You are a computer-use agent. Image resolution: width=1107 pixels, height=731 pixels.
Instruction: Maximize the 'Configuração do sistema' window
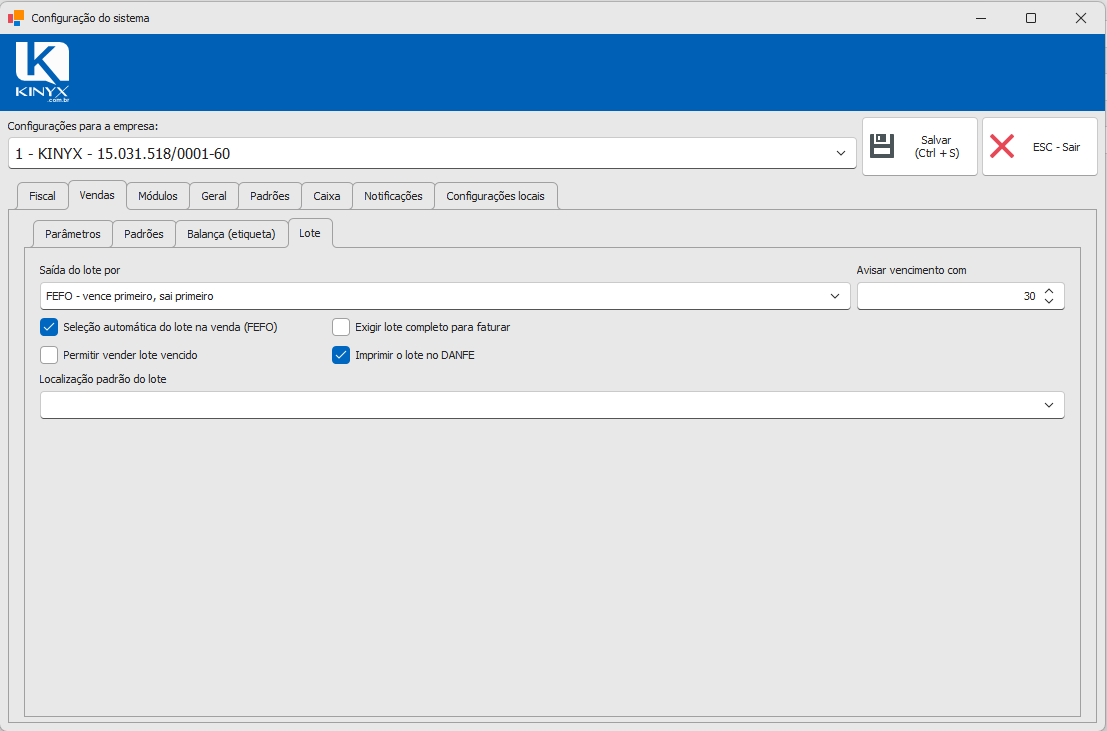[1031, 18]
